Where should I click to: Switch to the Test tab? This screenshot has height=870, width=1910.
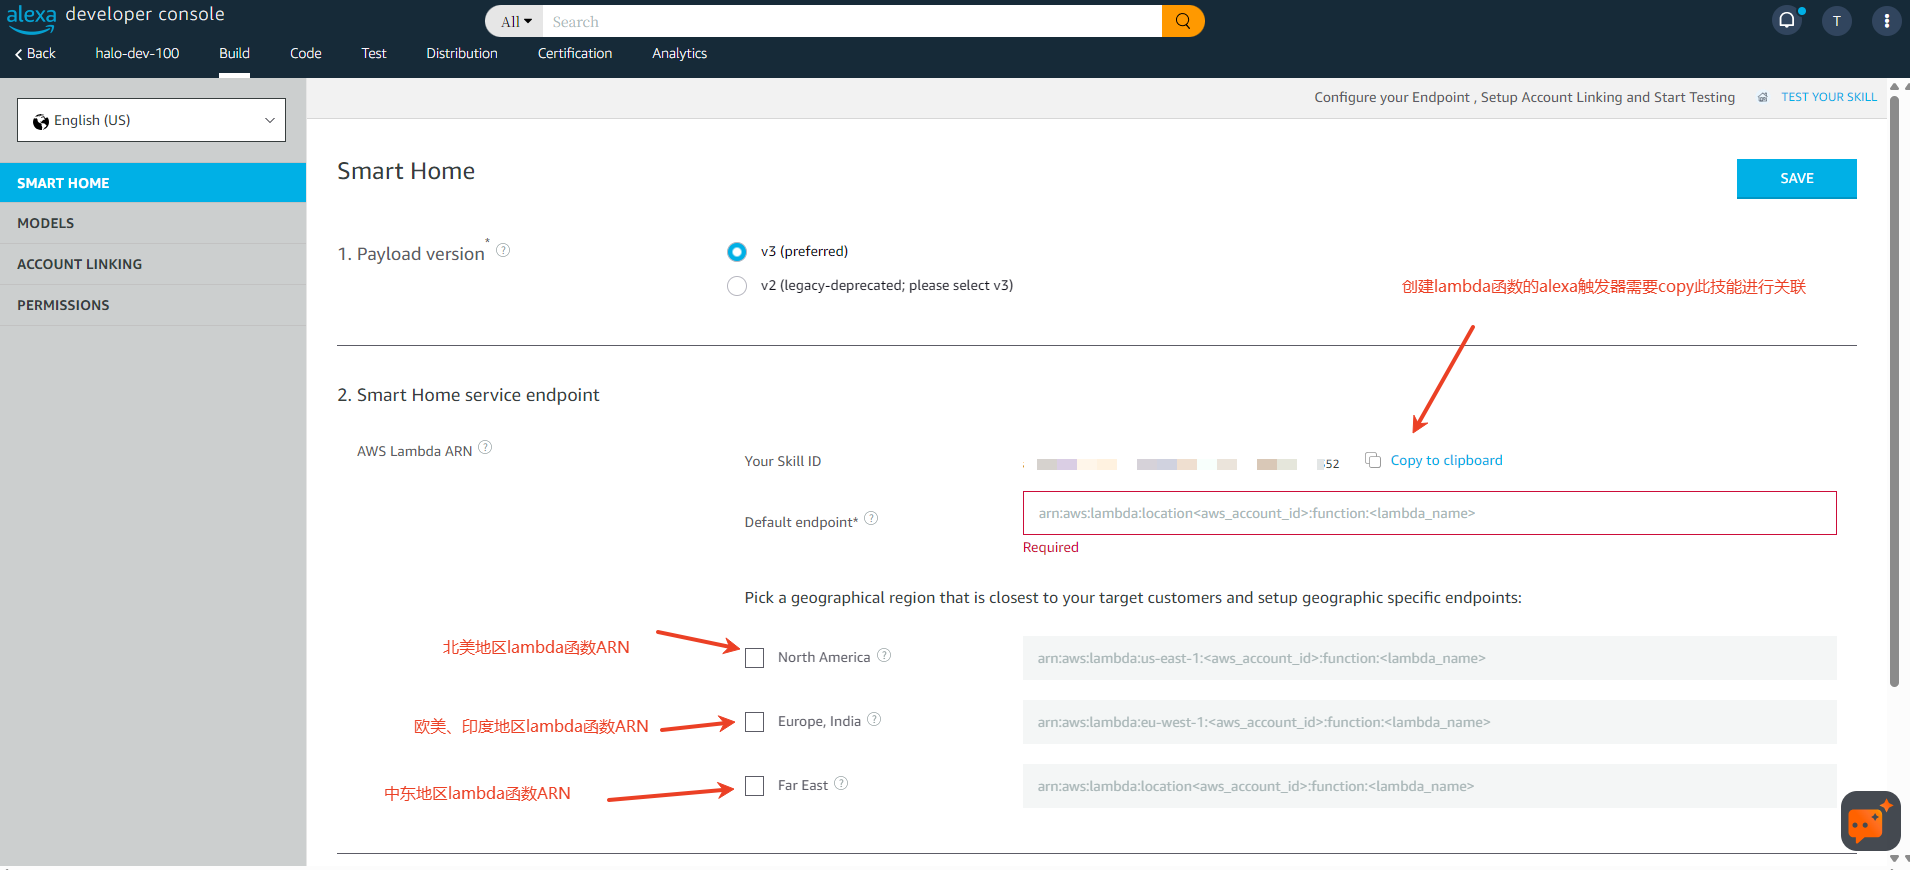[374, 54]
